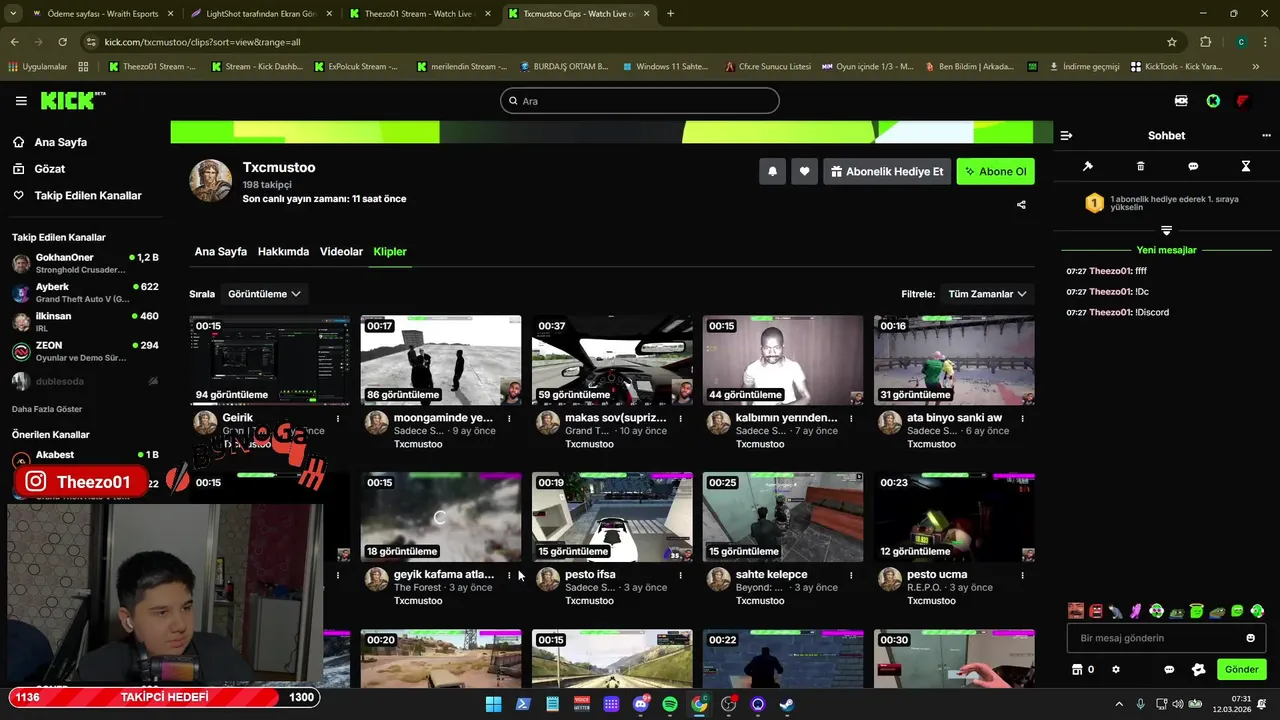Click the wallet icon in Kick header

pyautogui.click(x=1181, y=101)
